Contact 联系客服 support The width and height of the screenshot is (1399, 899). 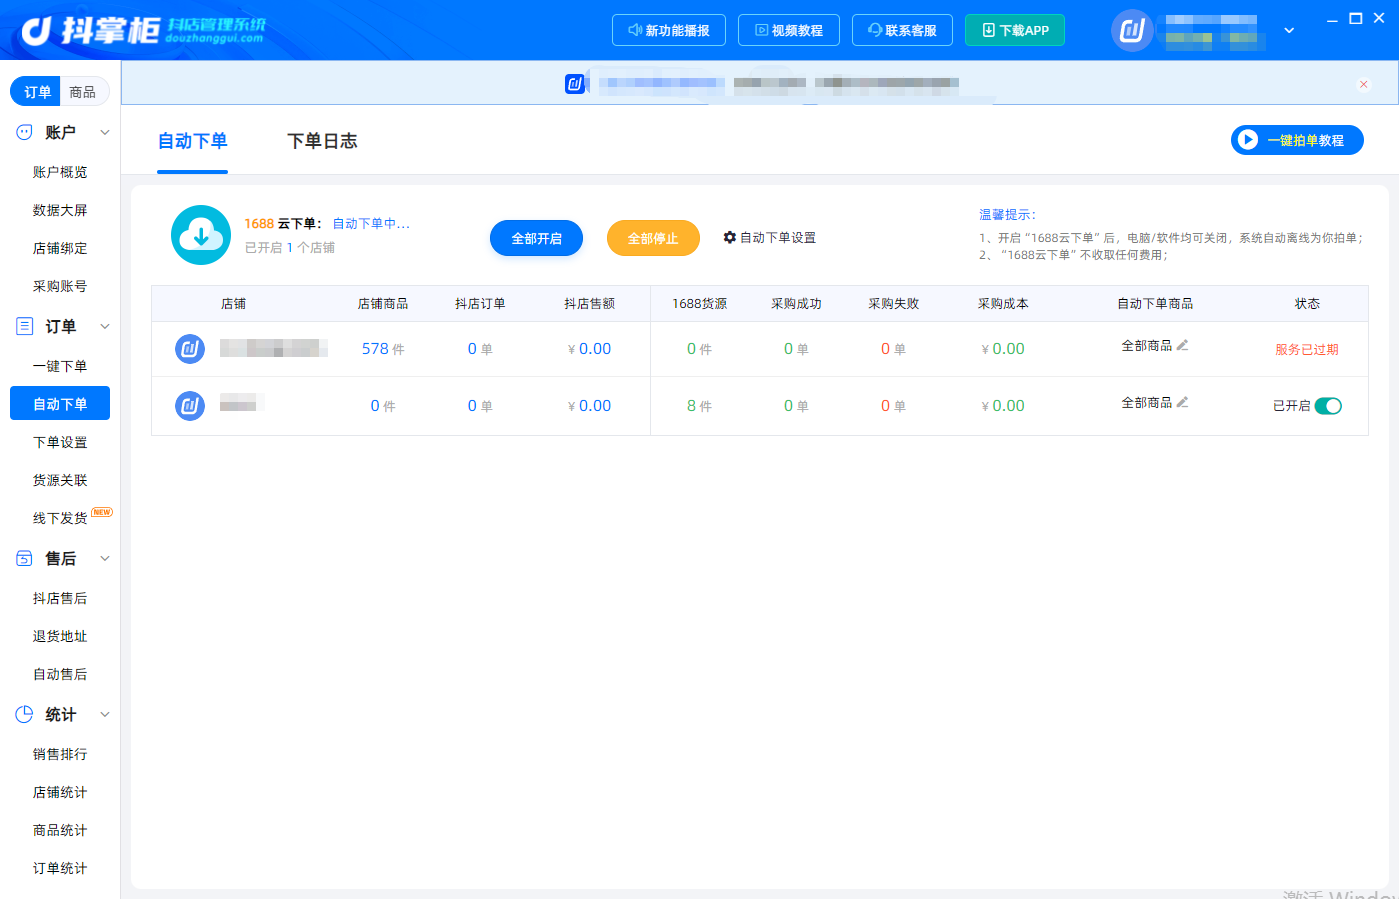pos(902,30)
